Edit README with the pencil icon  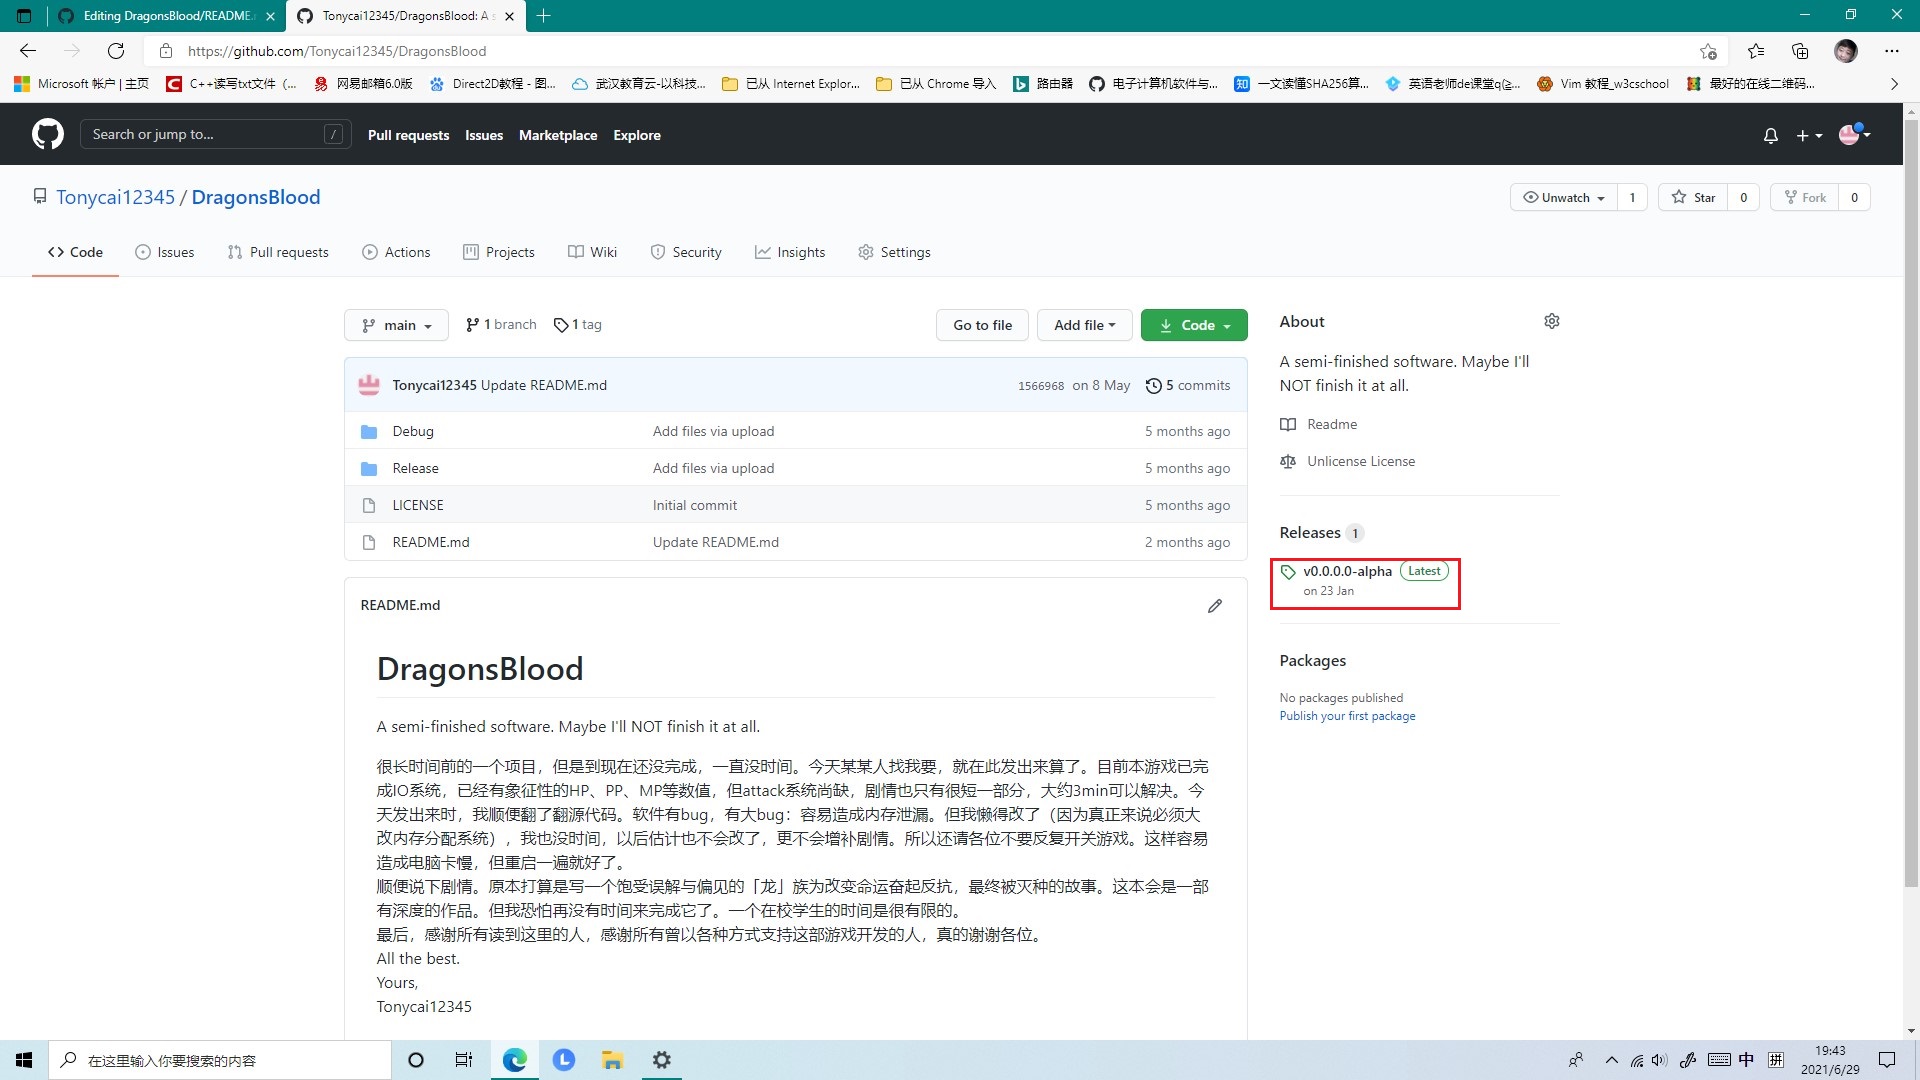(1214, 606)
